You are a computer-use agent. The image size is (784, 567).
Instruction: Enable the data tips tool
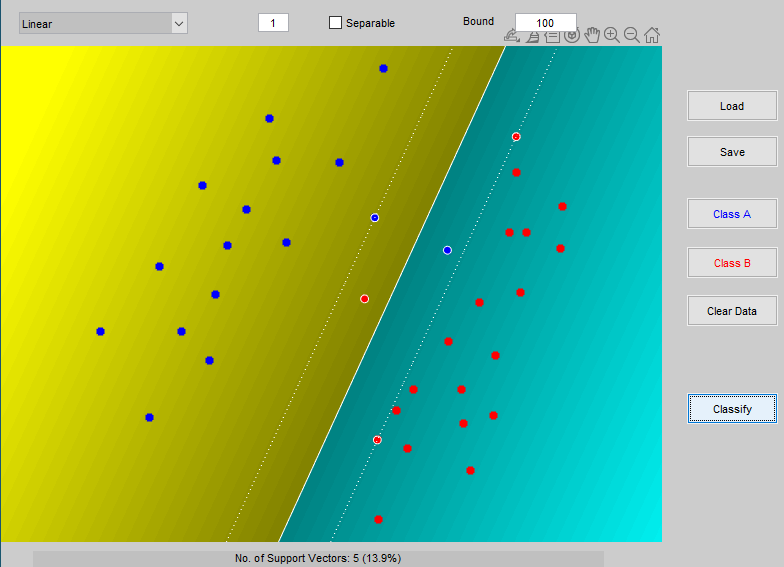point(552,35)
